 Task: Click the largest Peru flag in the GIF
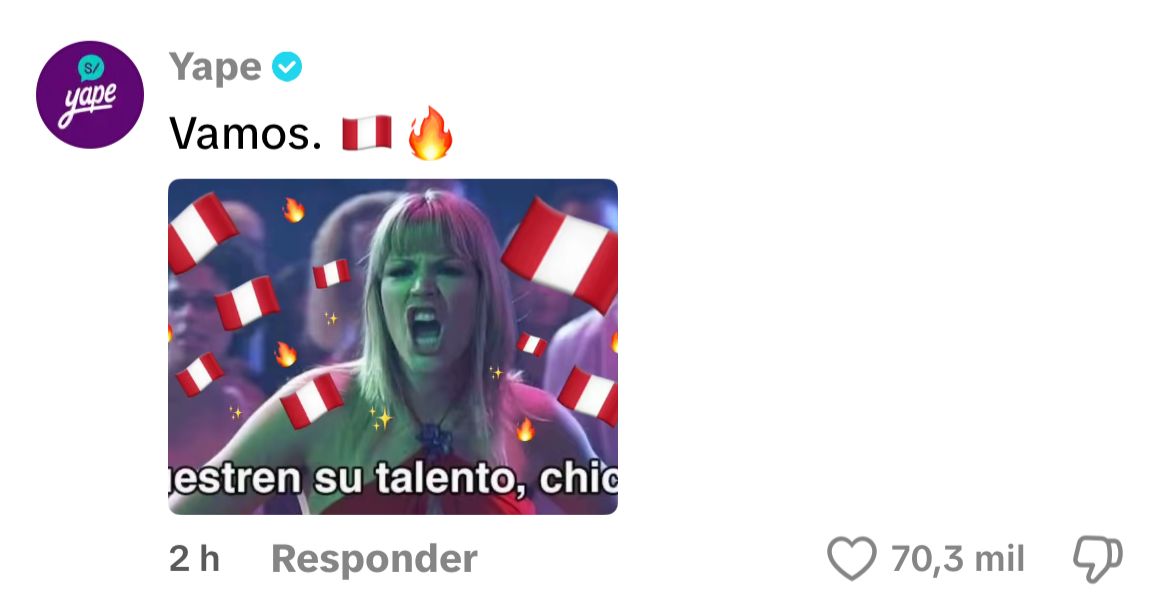click(561, 255)
